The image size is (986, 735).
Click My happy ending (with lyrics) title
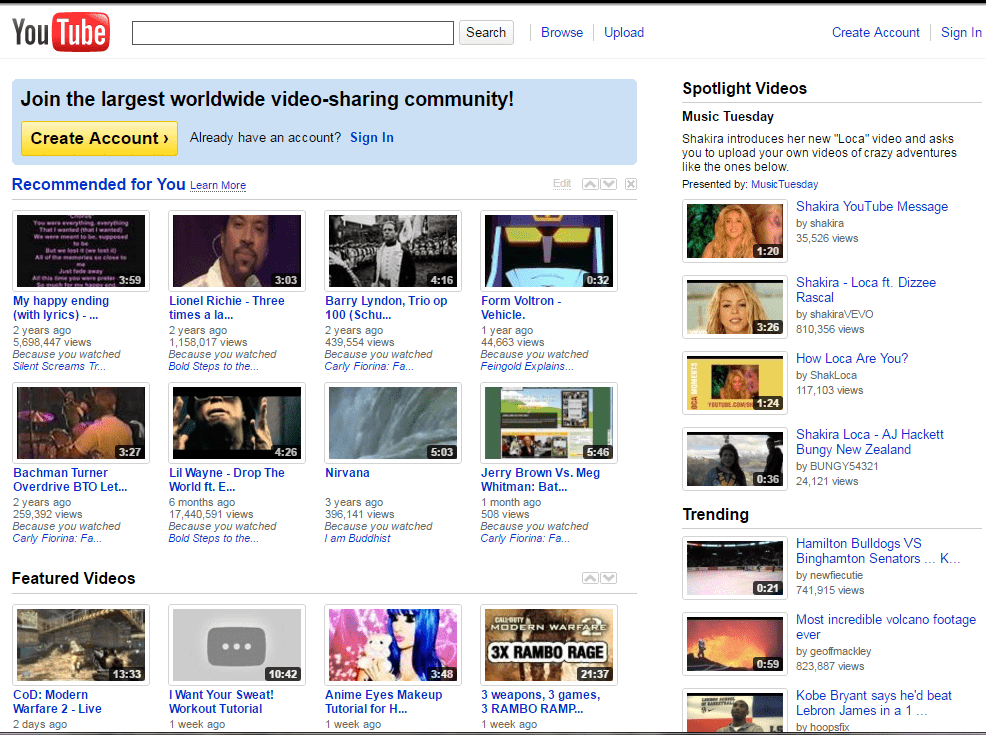coord(61,308)
